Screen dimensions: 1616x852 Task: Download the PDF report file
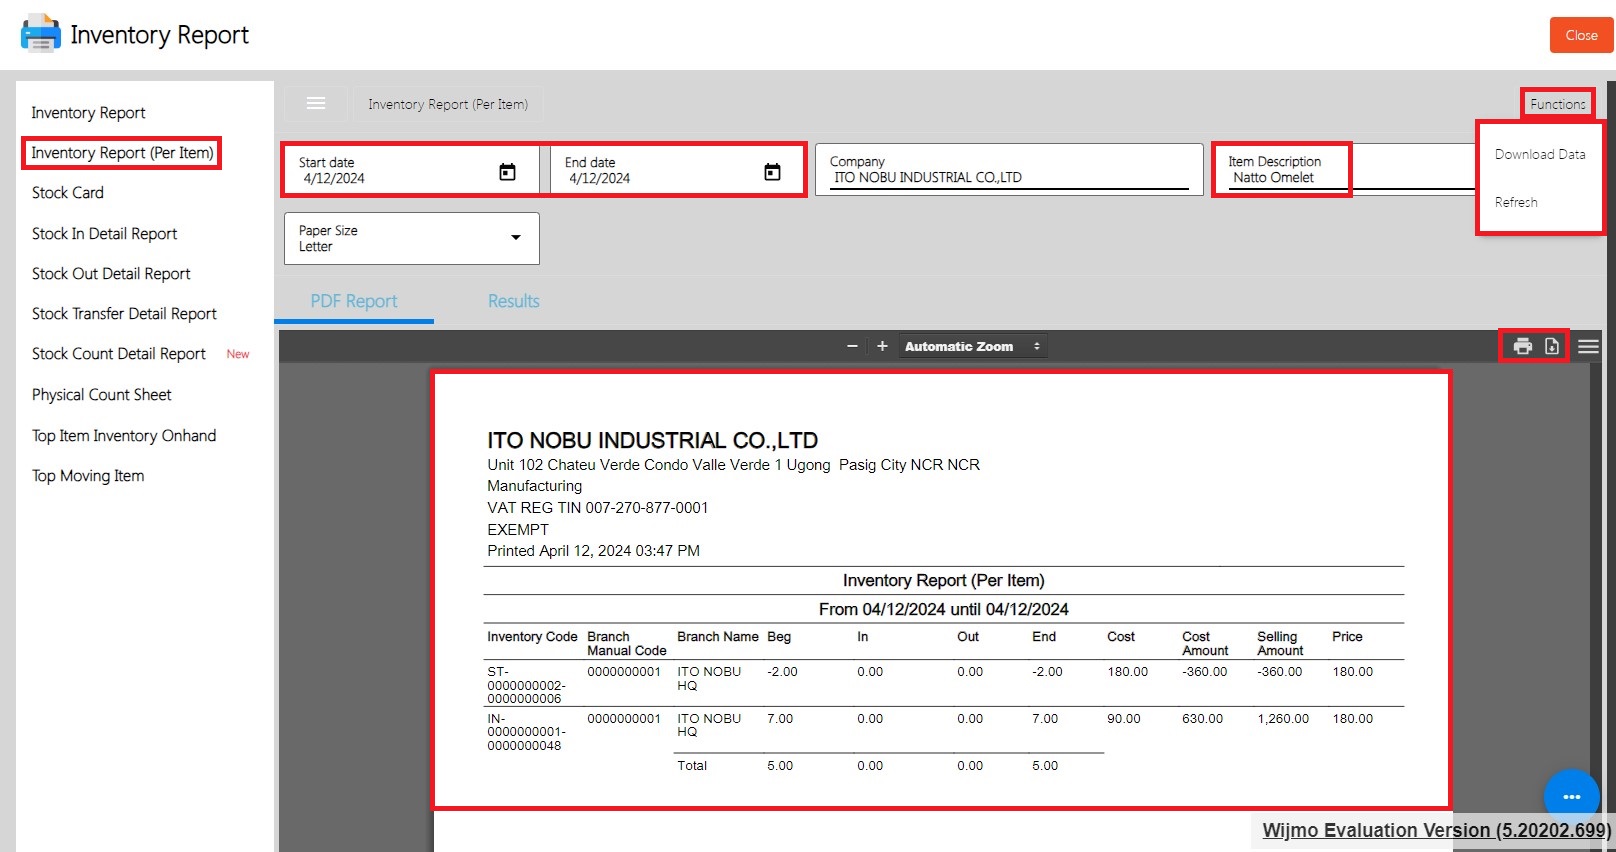point(1551,346)
